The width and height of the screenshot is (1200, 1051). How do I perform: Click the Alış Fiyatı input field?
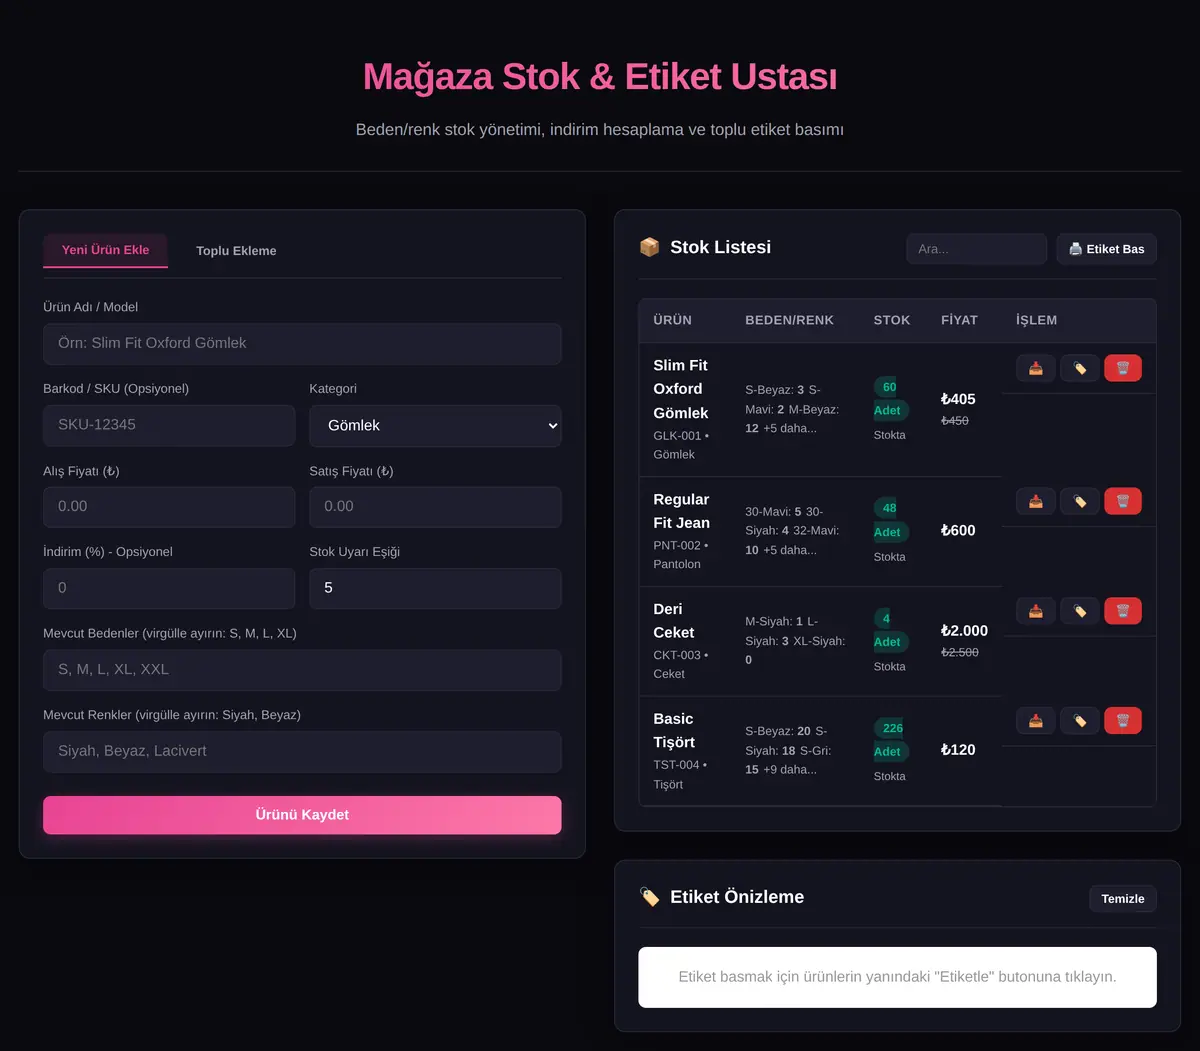[169, 507]
